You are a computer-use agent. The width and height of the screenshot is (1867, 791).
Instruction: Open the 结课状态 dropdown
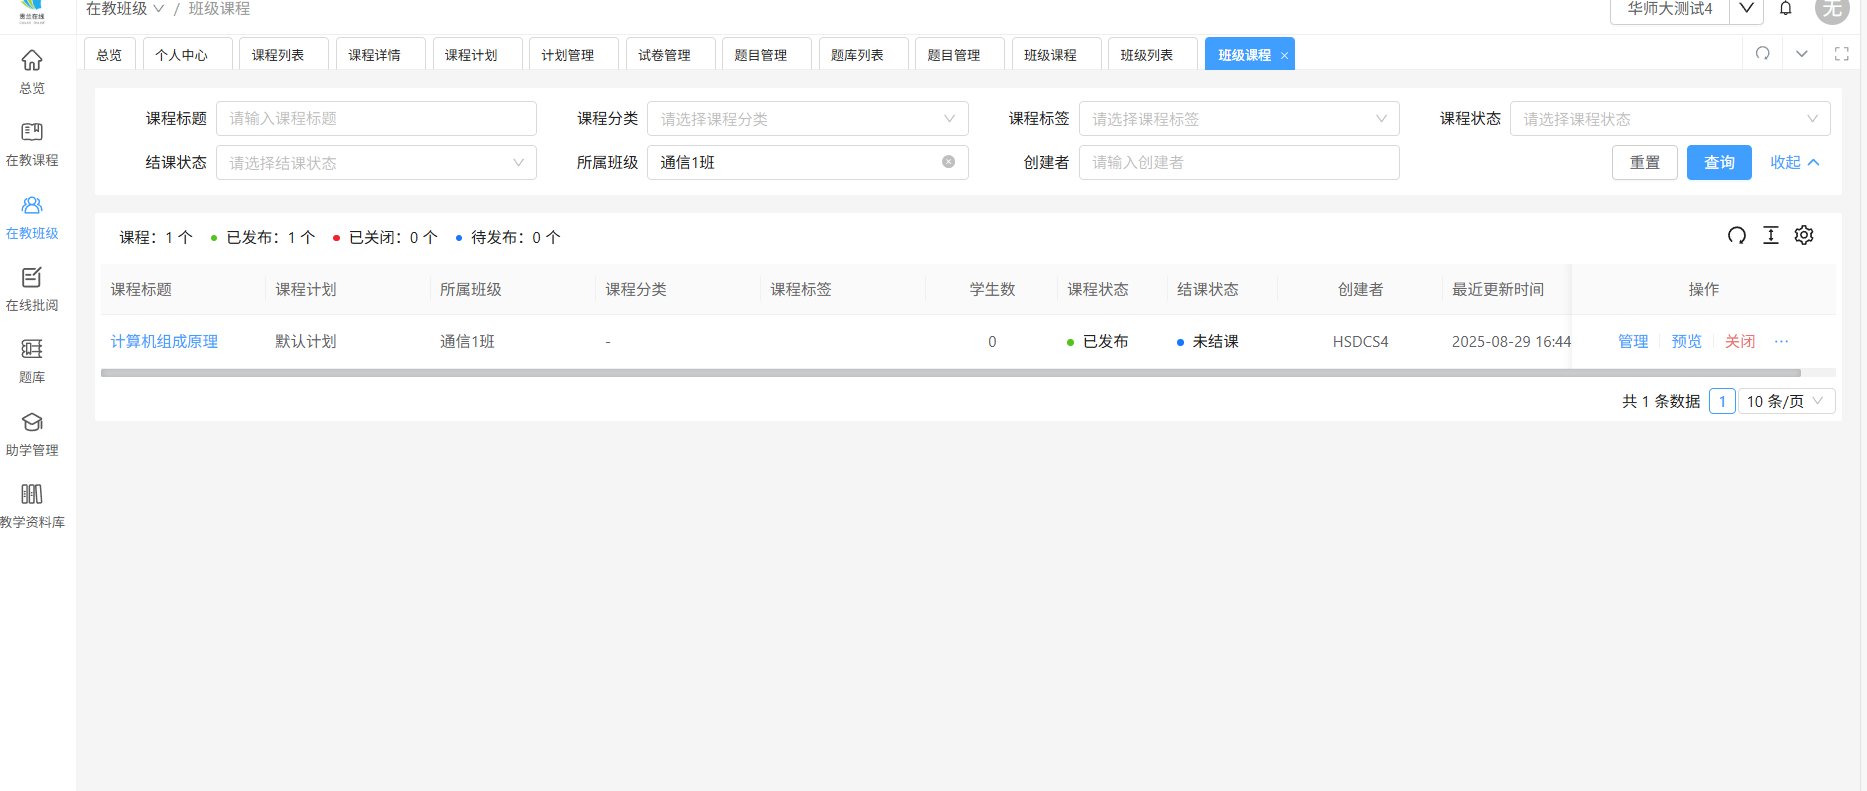(376, 163)
